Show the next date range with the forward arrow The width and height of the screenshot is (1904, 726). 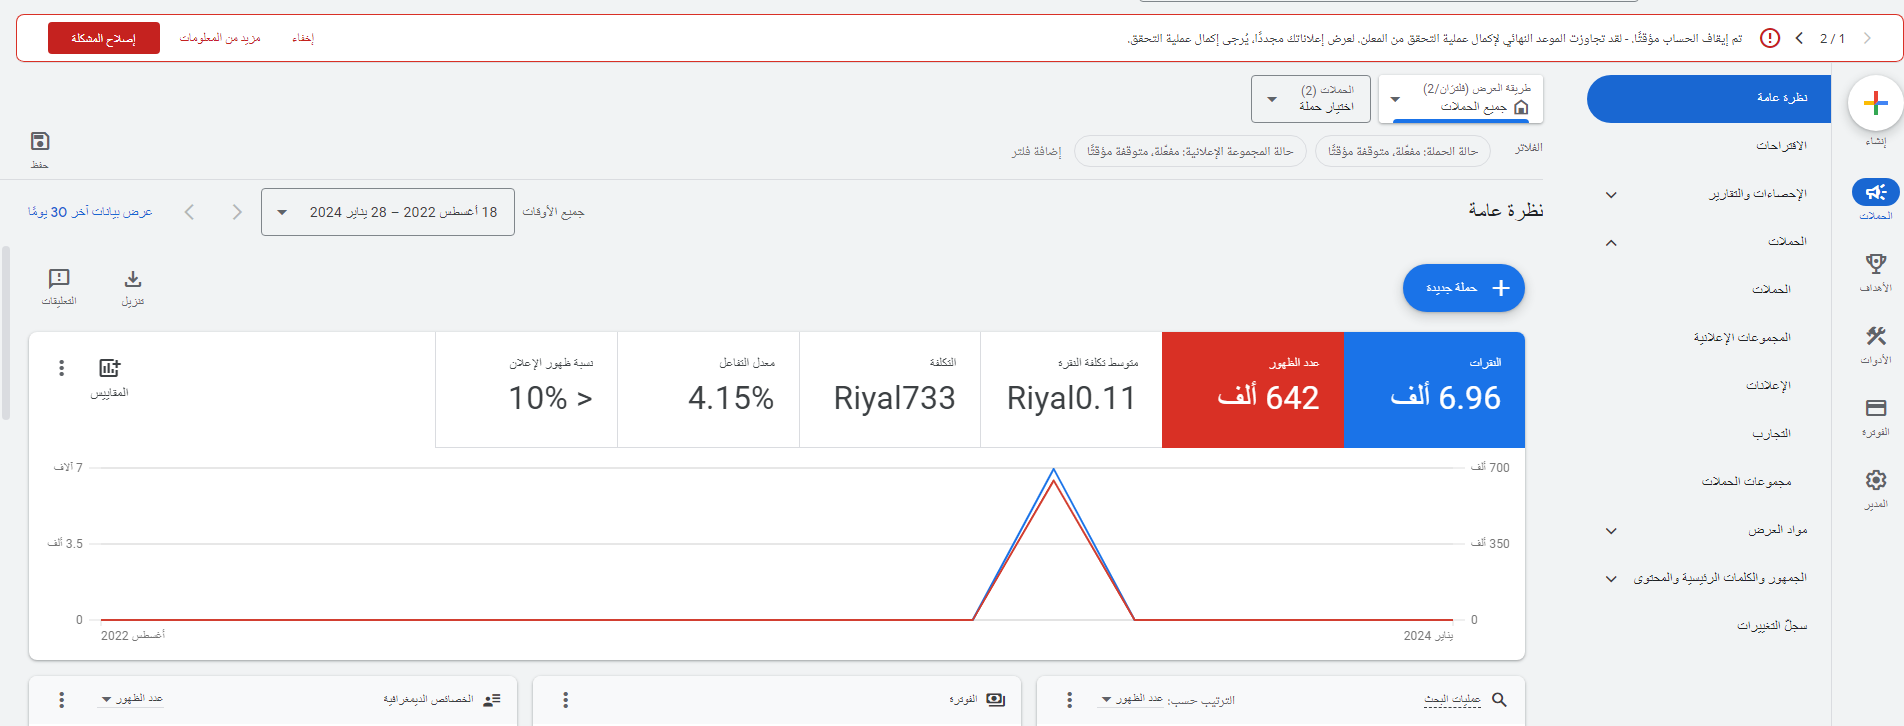189,212
